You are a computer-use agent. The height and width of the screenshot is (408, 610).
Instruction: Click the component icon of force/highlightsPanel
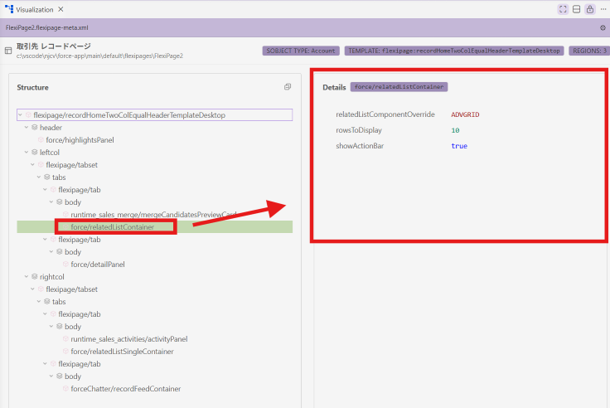point(41,140)
